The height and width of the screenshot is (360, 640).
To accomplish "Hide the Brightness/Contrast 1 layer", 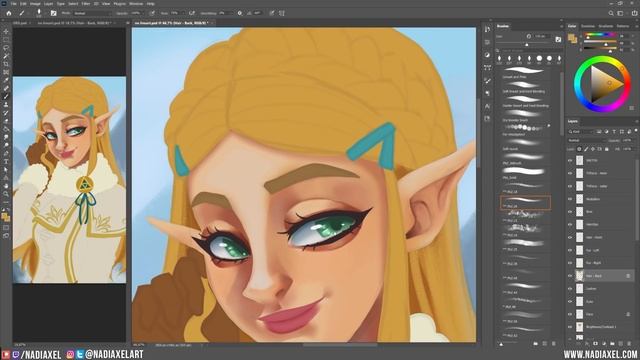I will [570, 327].
